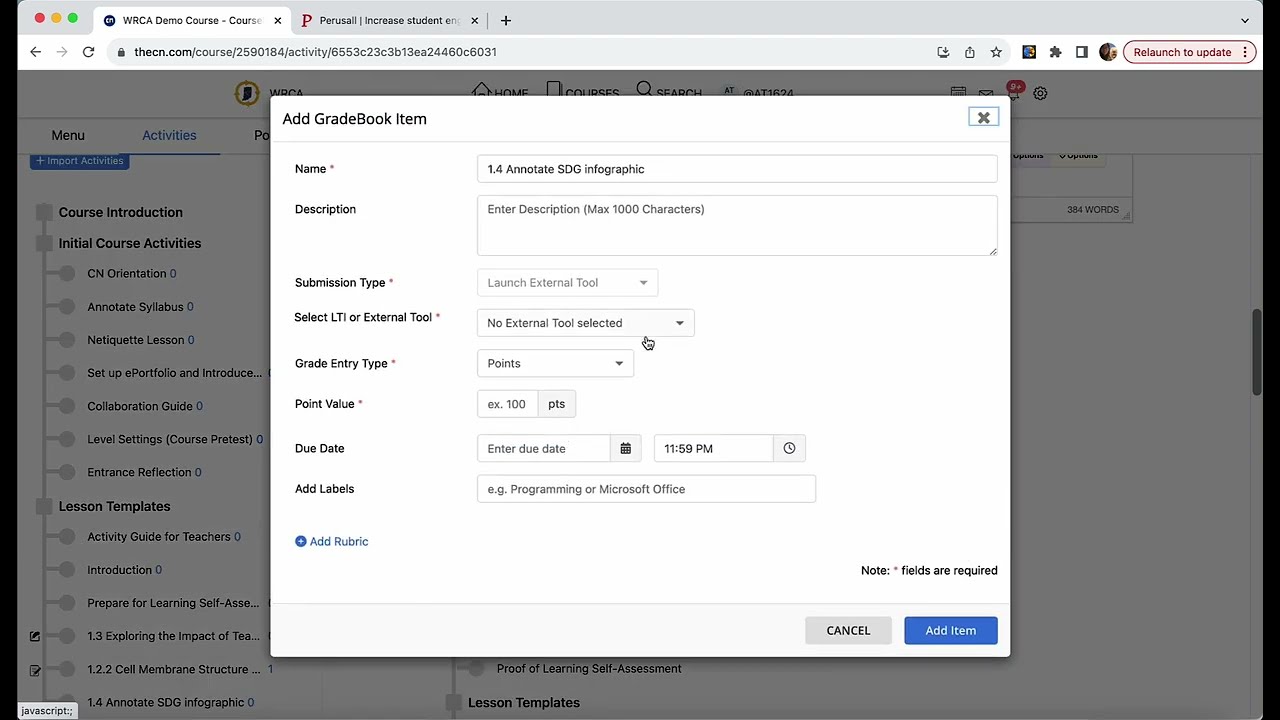Image resolution: width=1280 pixels, height=720 pixels.
Task: Close the Add GradeBook Item dialog
Action: (x=983, y=118)
